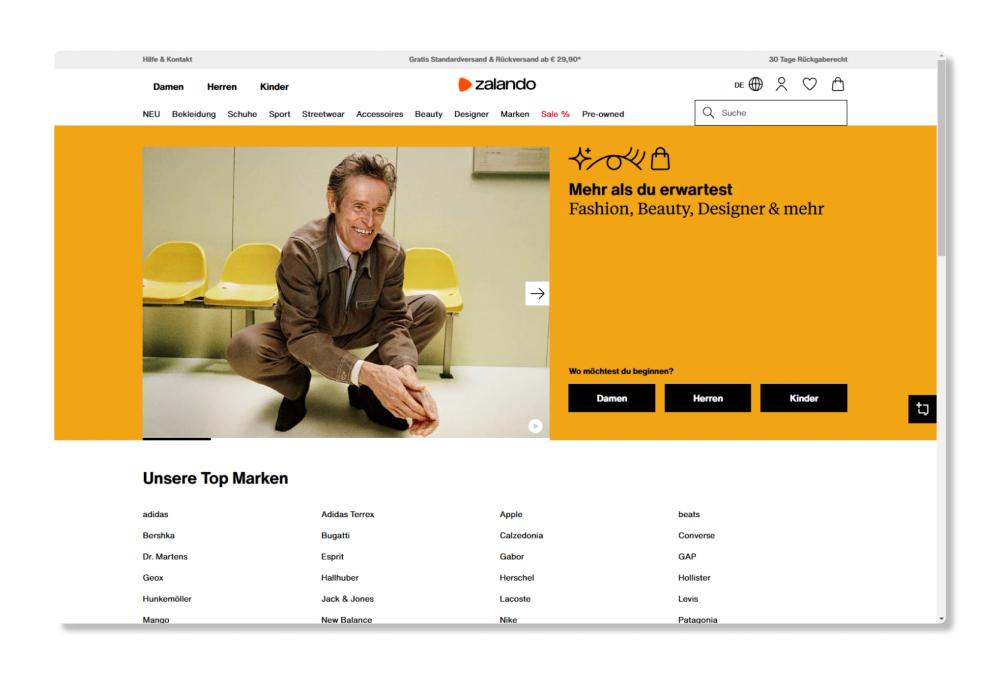Select the Kinder top tab
The height and width of the screenshot is (674, 1000).
click(x=274, y=87)
